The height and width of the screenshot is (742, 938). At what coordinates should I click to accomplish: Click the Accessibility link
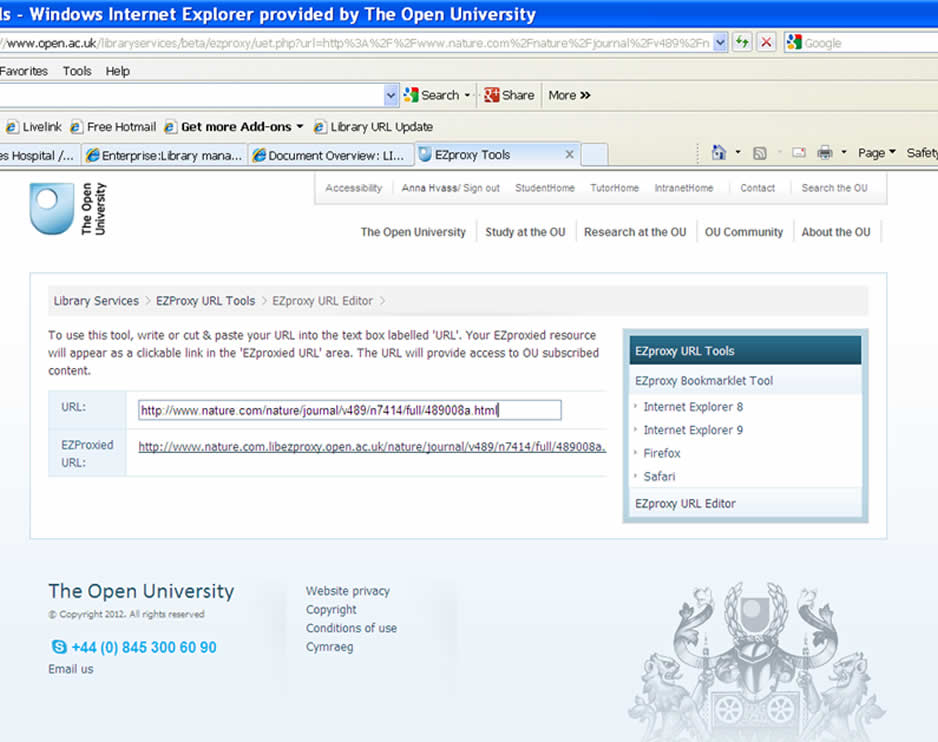[x=354, y=188]
